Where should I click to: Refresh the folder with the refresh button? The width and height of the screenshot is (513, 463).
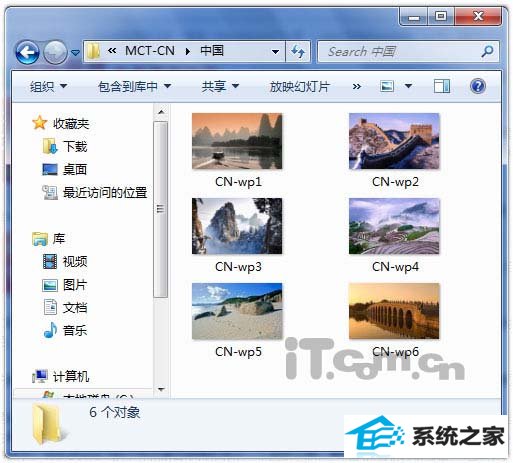click(298, 52)
